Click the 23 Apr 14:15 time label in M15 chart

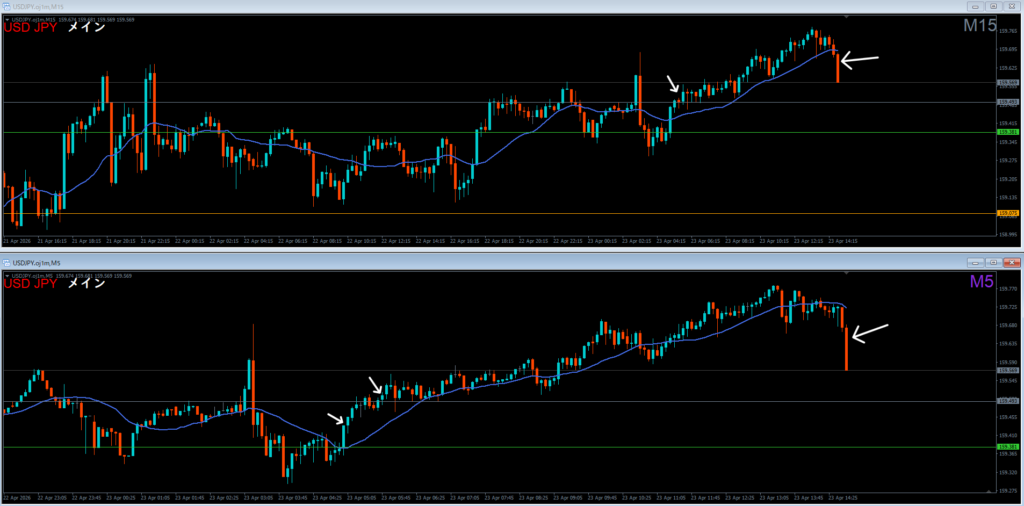click(x=842, y=241)
